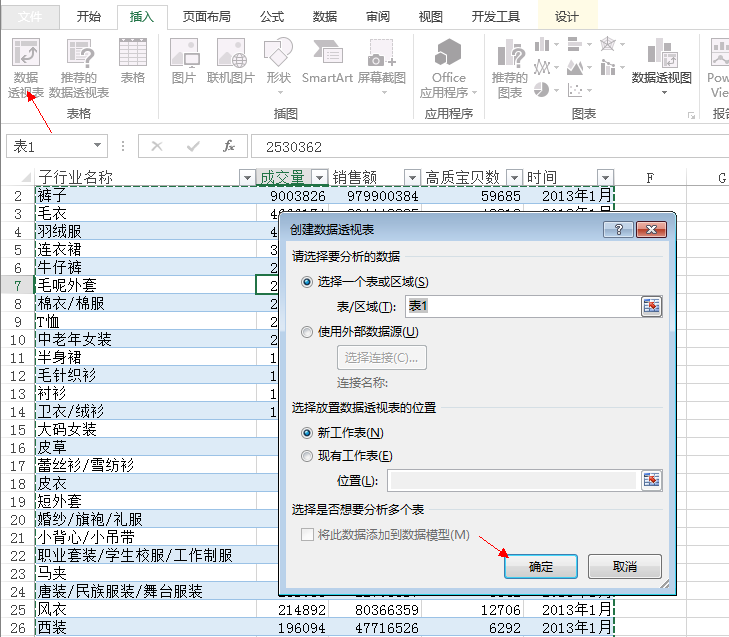Screen dimensions: 729x637
Task: Insert a SmartArt graphic
Action: coord(327,61)
